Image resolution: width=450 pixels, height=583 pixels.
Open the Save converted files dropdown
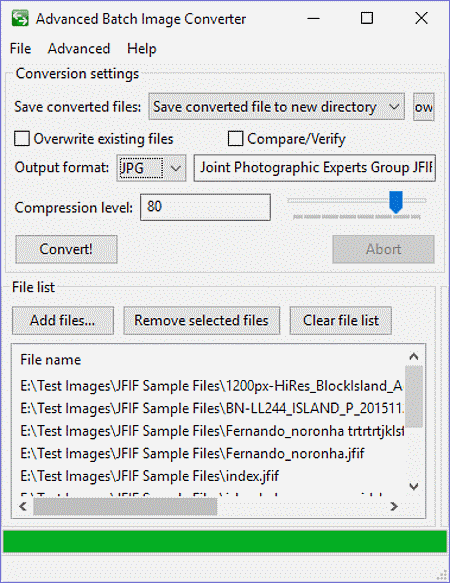coord(276,107)
